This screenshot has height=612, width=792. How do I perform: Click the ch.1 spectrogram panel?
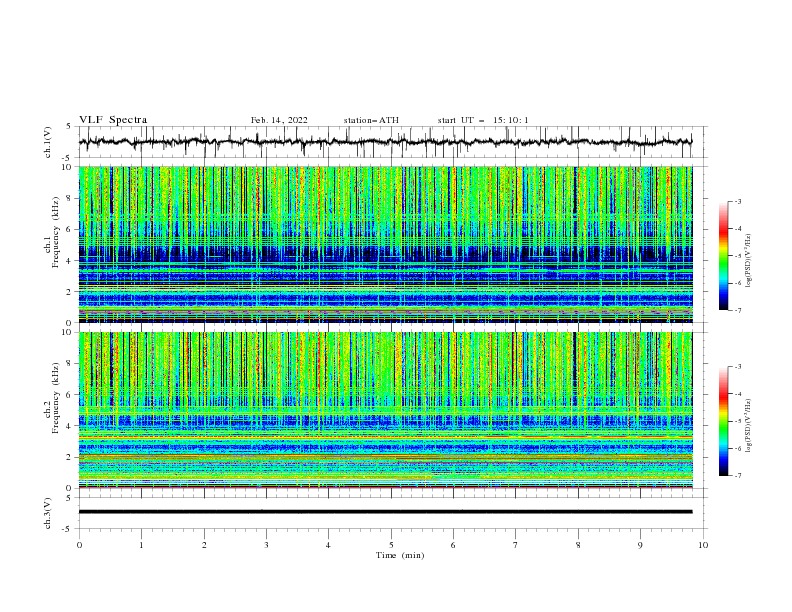[x=385, y=244]
